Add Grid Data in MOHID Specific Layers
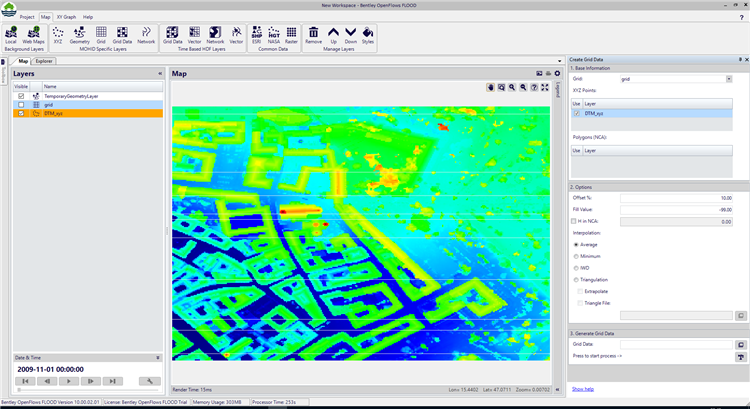750x409 pixels. point(122,35)
